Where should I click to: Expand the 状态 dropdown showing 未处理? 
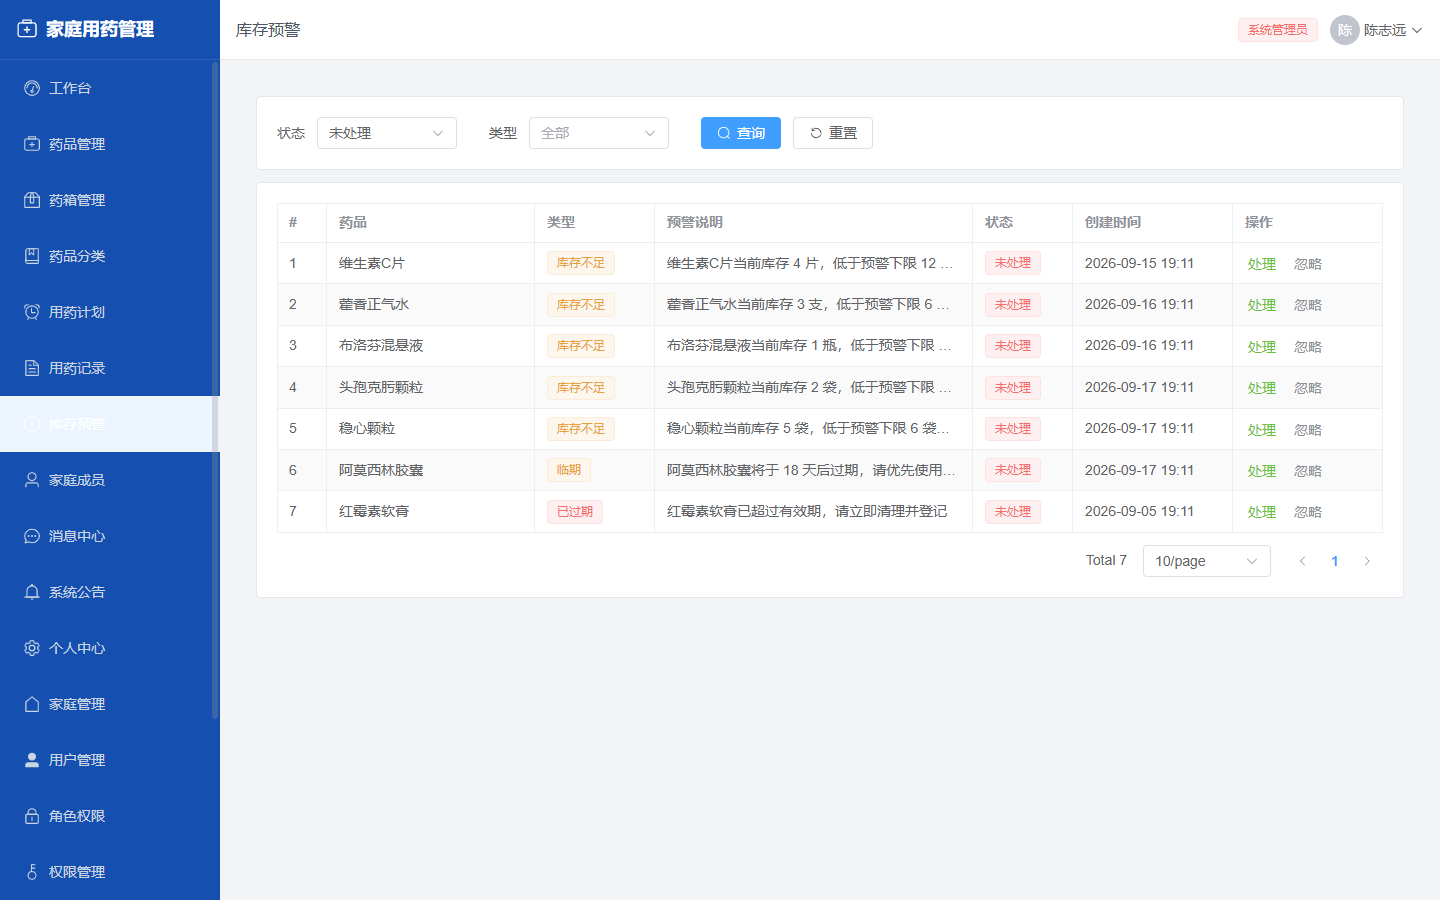coord(387,133)
